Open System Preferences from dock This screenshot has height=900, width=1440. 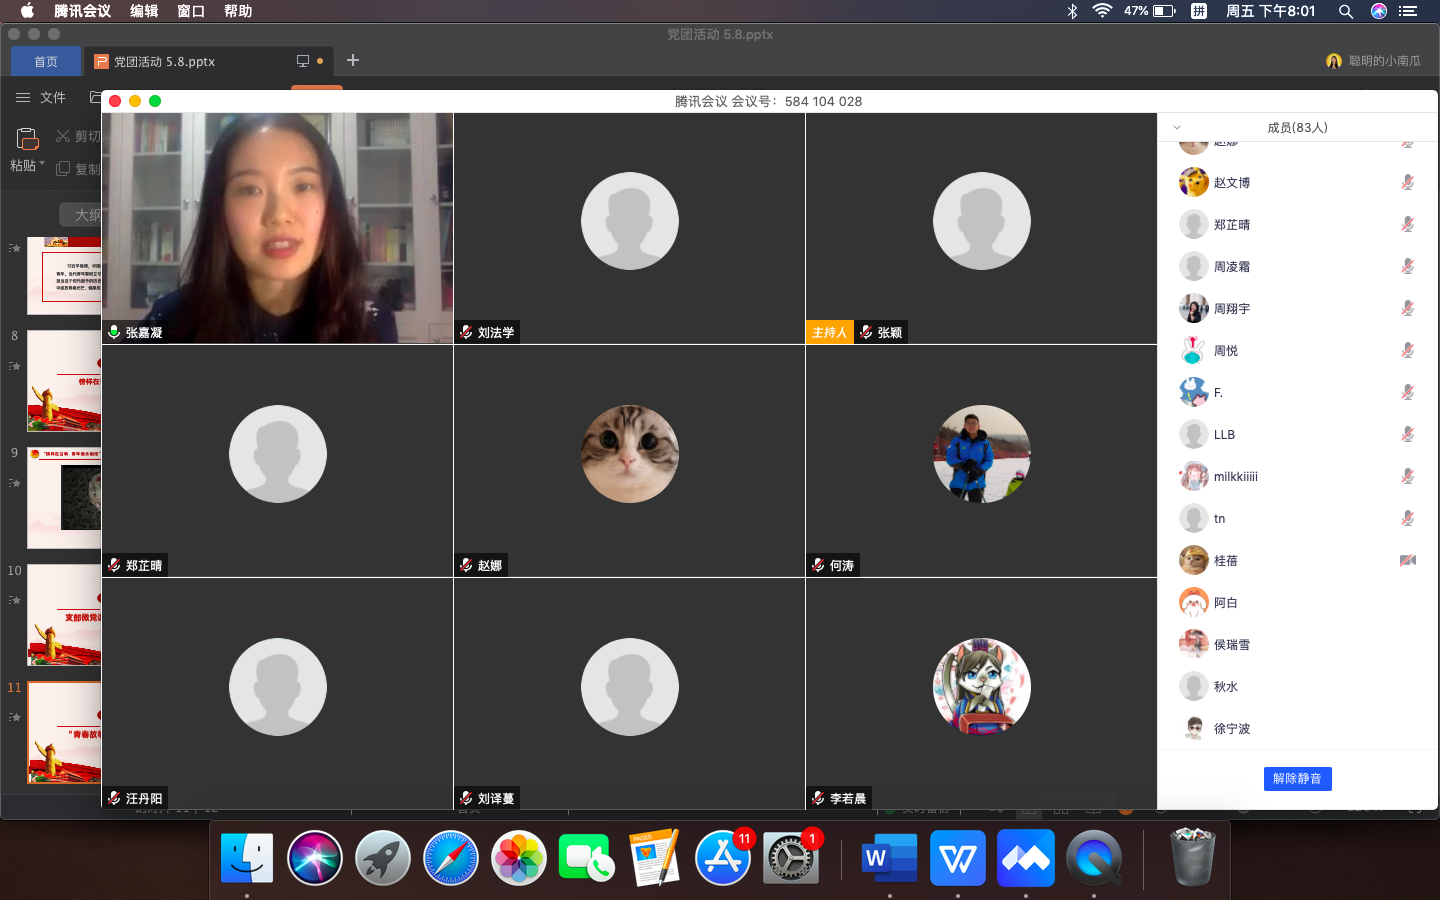click(791, 858)
